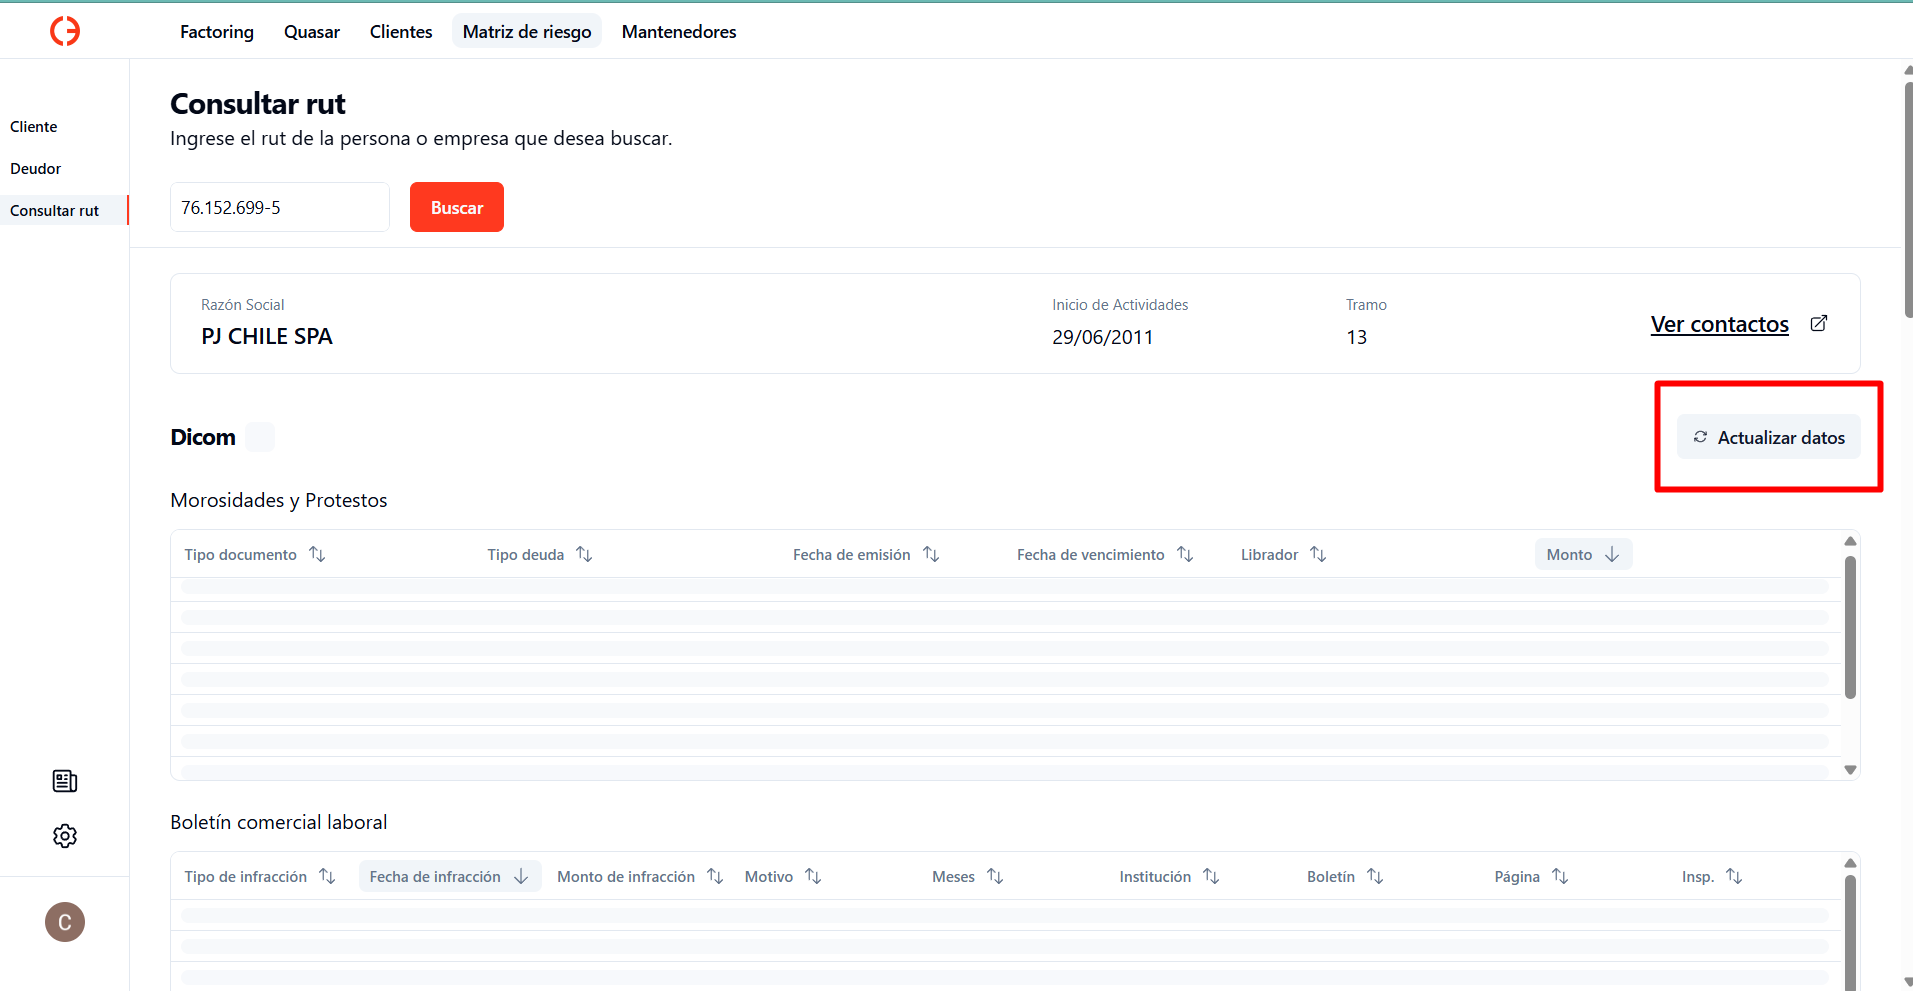This screenshot has height=991, width=1913.
Task: Open the news document sidebar icon
Action: [x=65, y=781]
